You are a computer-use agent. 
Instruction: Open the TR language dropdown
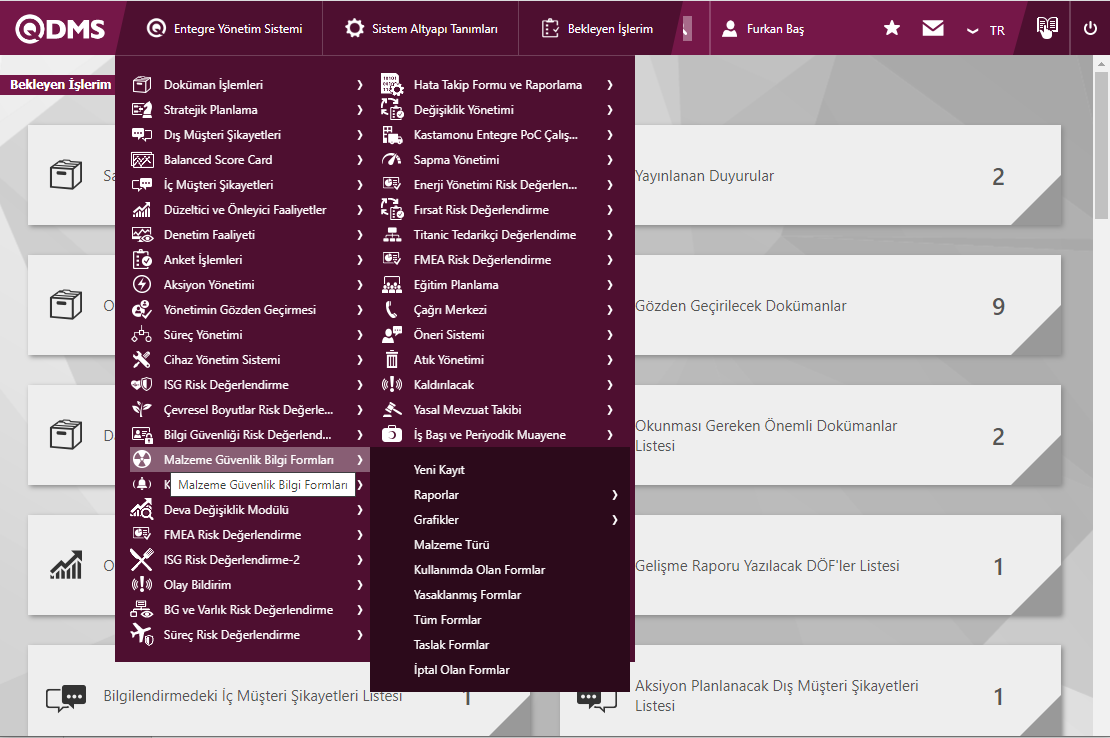(x=986, y=30)
